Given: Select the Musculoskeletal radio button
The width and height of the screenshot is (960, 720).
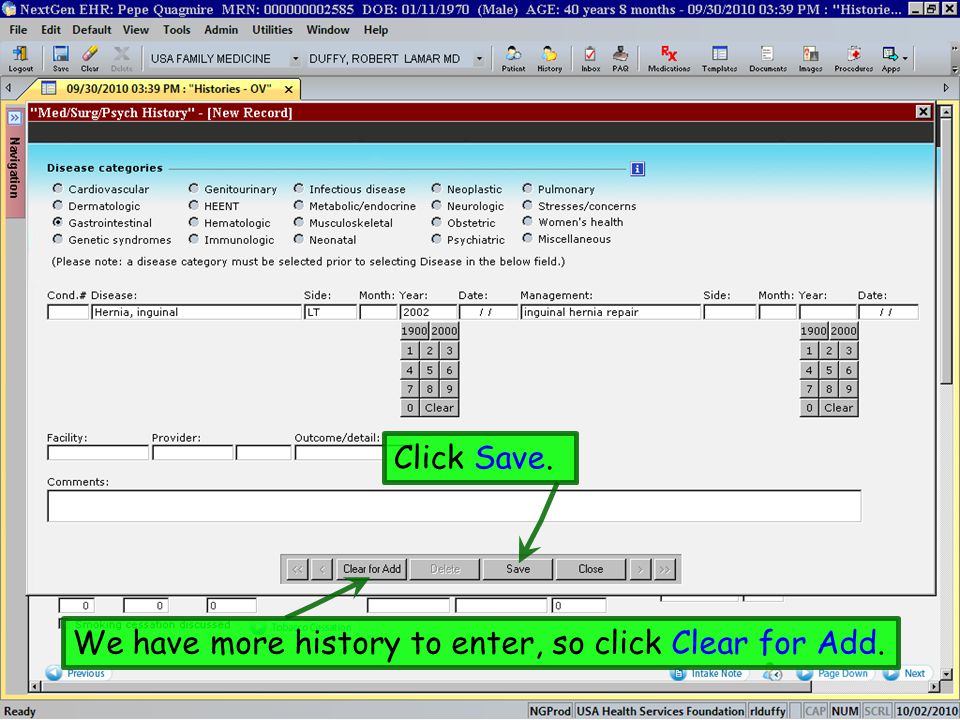Looking at the screenshot, I should tap(298, 222).
